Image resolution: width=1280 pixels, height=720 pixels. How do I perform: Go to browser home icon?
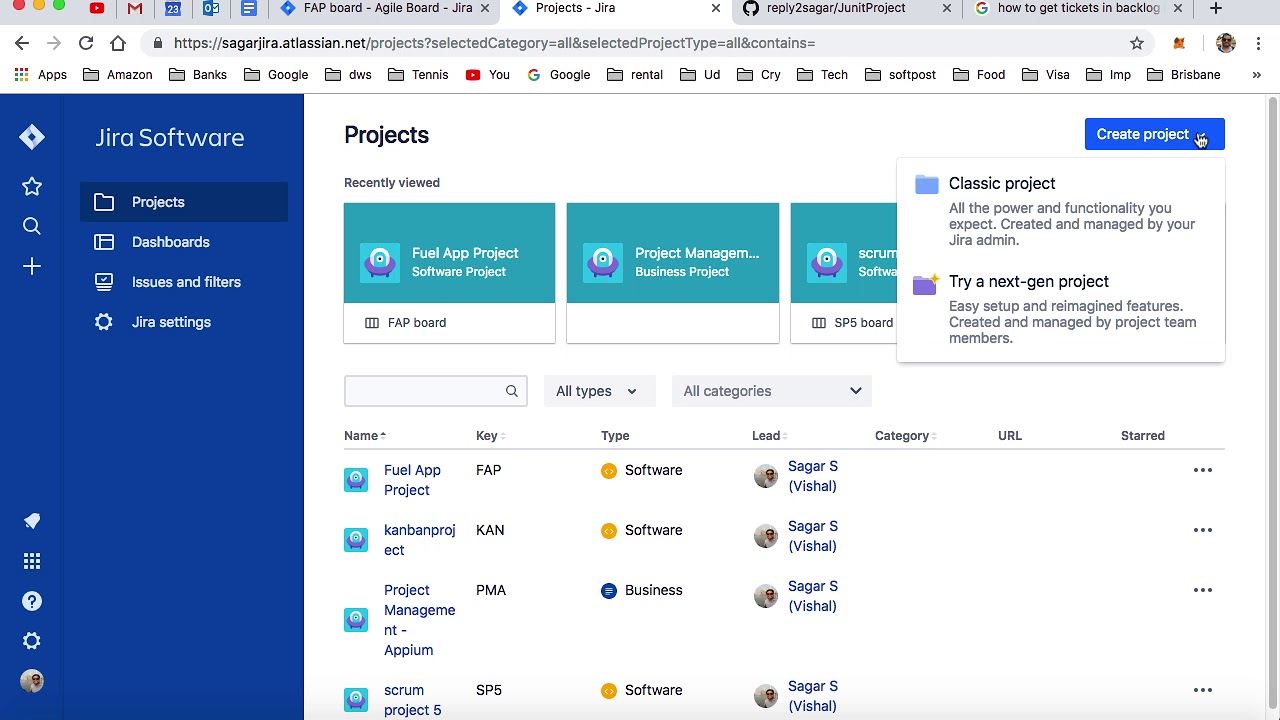pos(118,43)
